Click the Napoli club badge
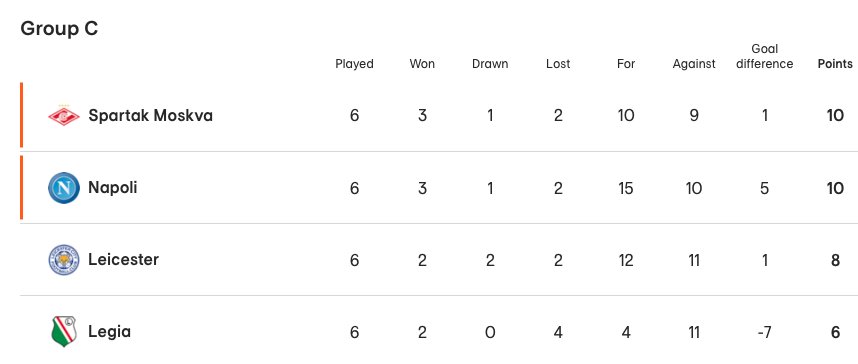 pos(63,188)
